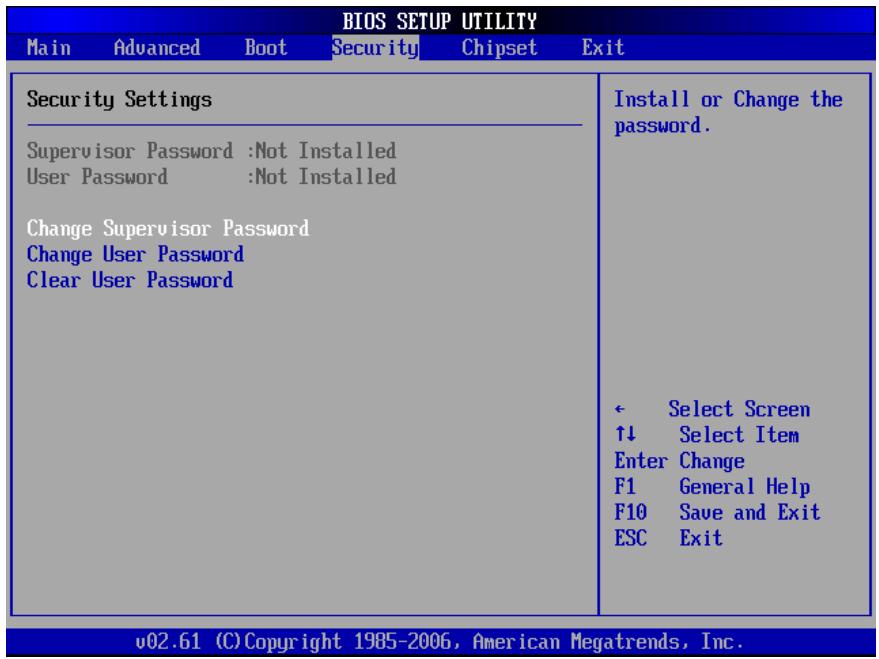This screenshot has width=879, height=659.
Task: Click the Select Screen key hint
Action: pos(739,409)
